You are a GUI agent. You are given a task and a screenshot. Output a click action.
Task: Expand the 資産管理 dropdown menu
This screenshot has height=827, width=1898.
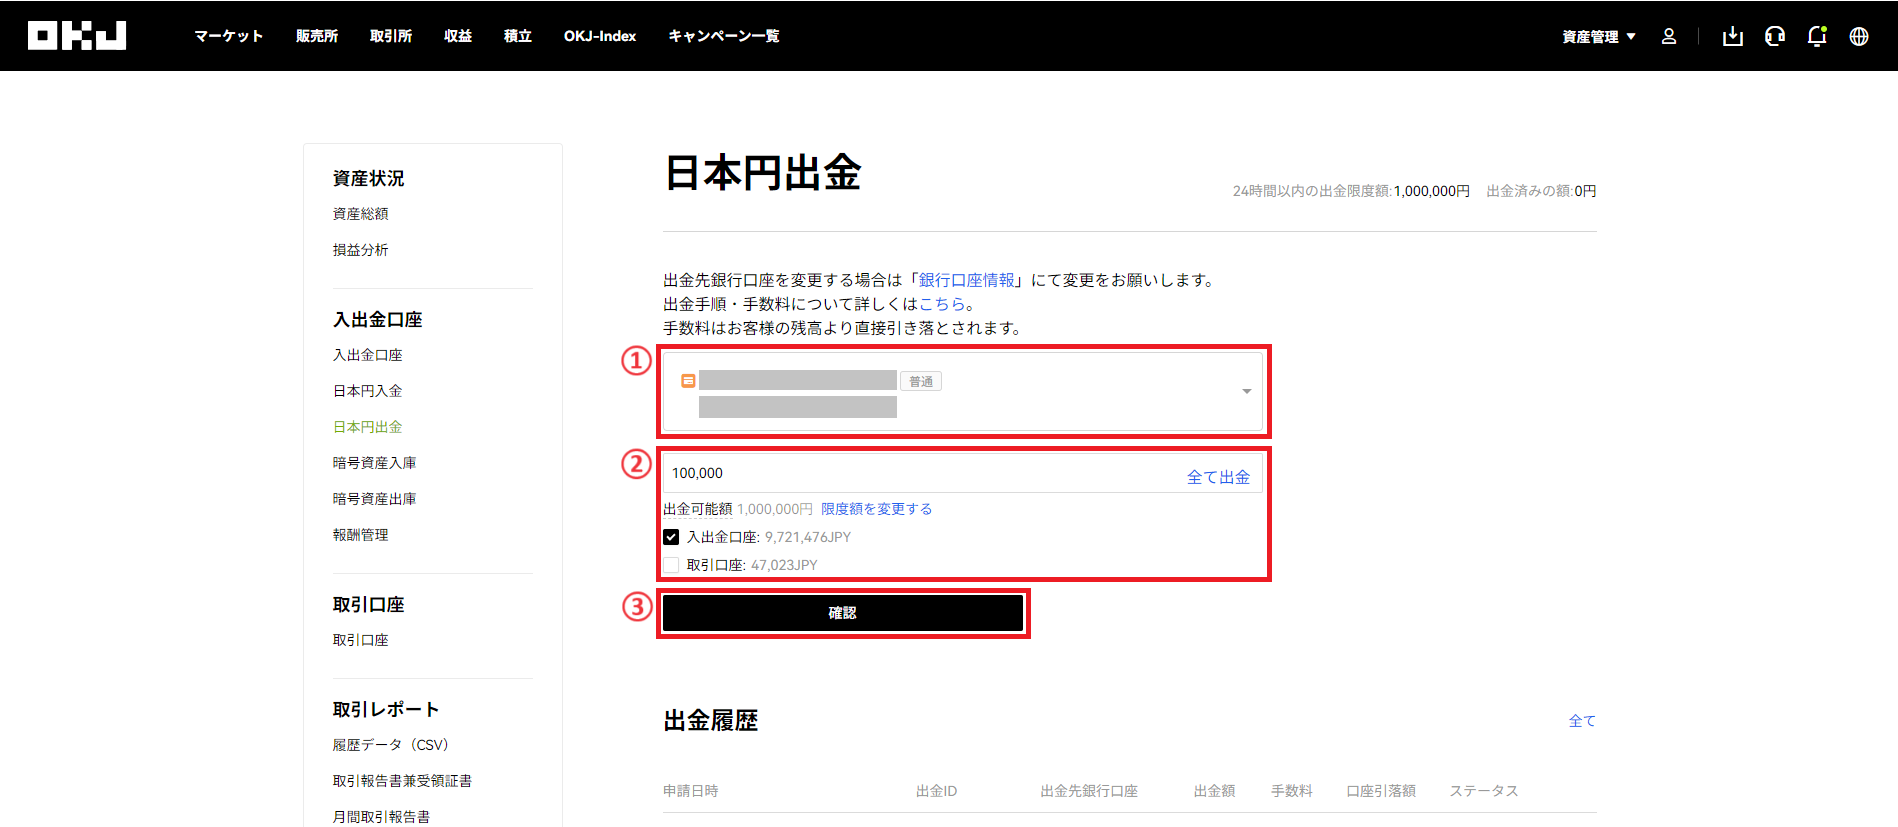[1598, 37]
